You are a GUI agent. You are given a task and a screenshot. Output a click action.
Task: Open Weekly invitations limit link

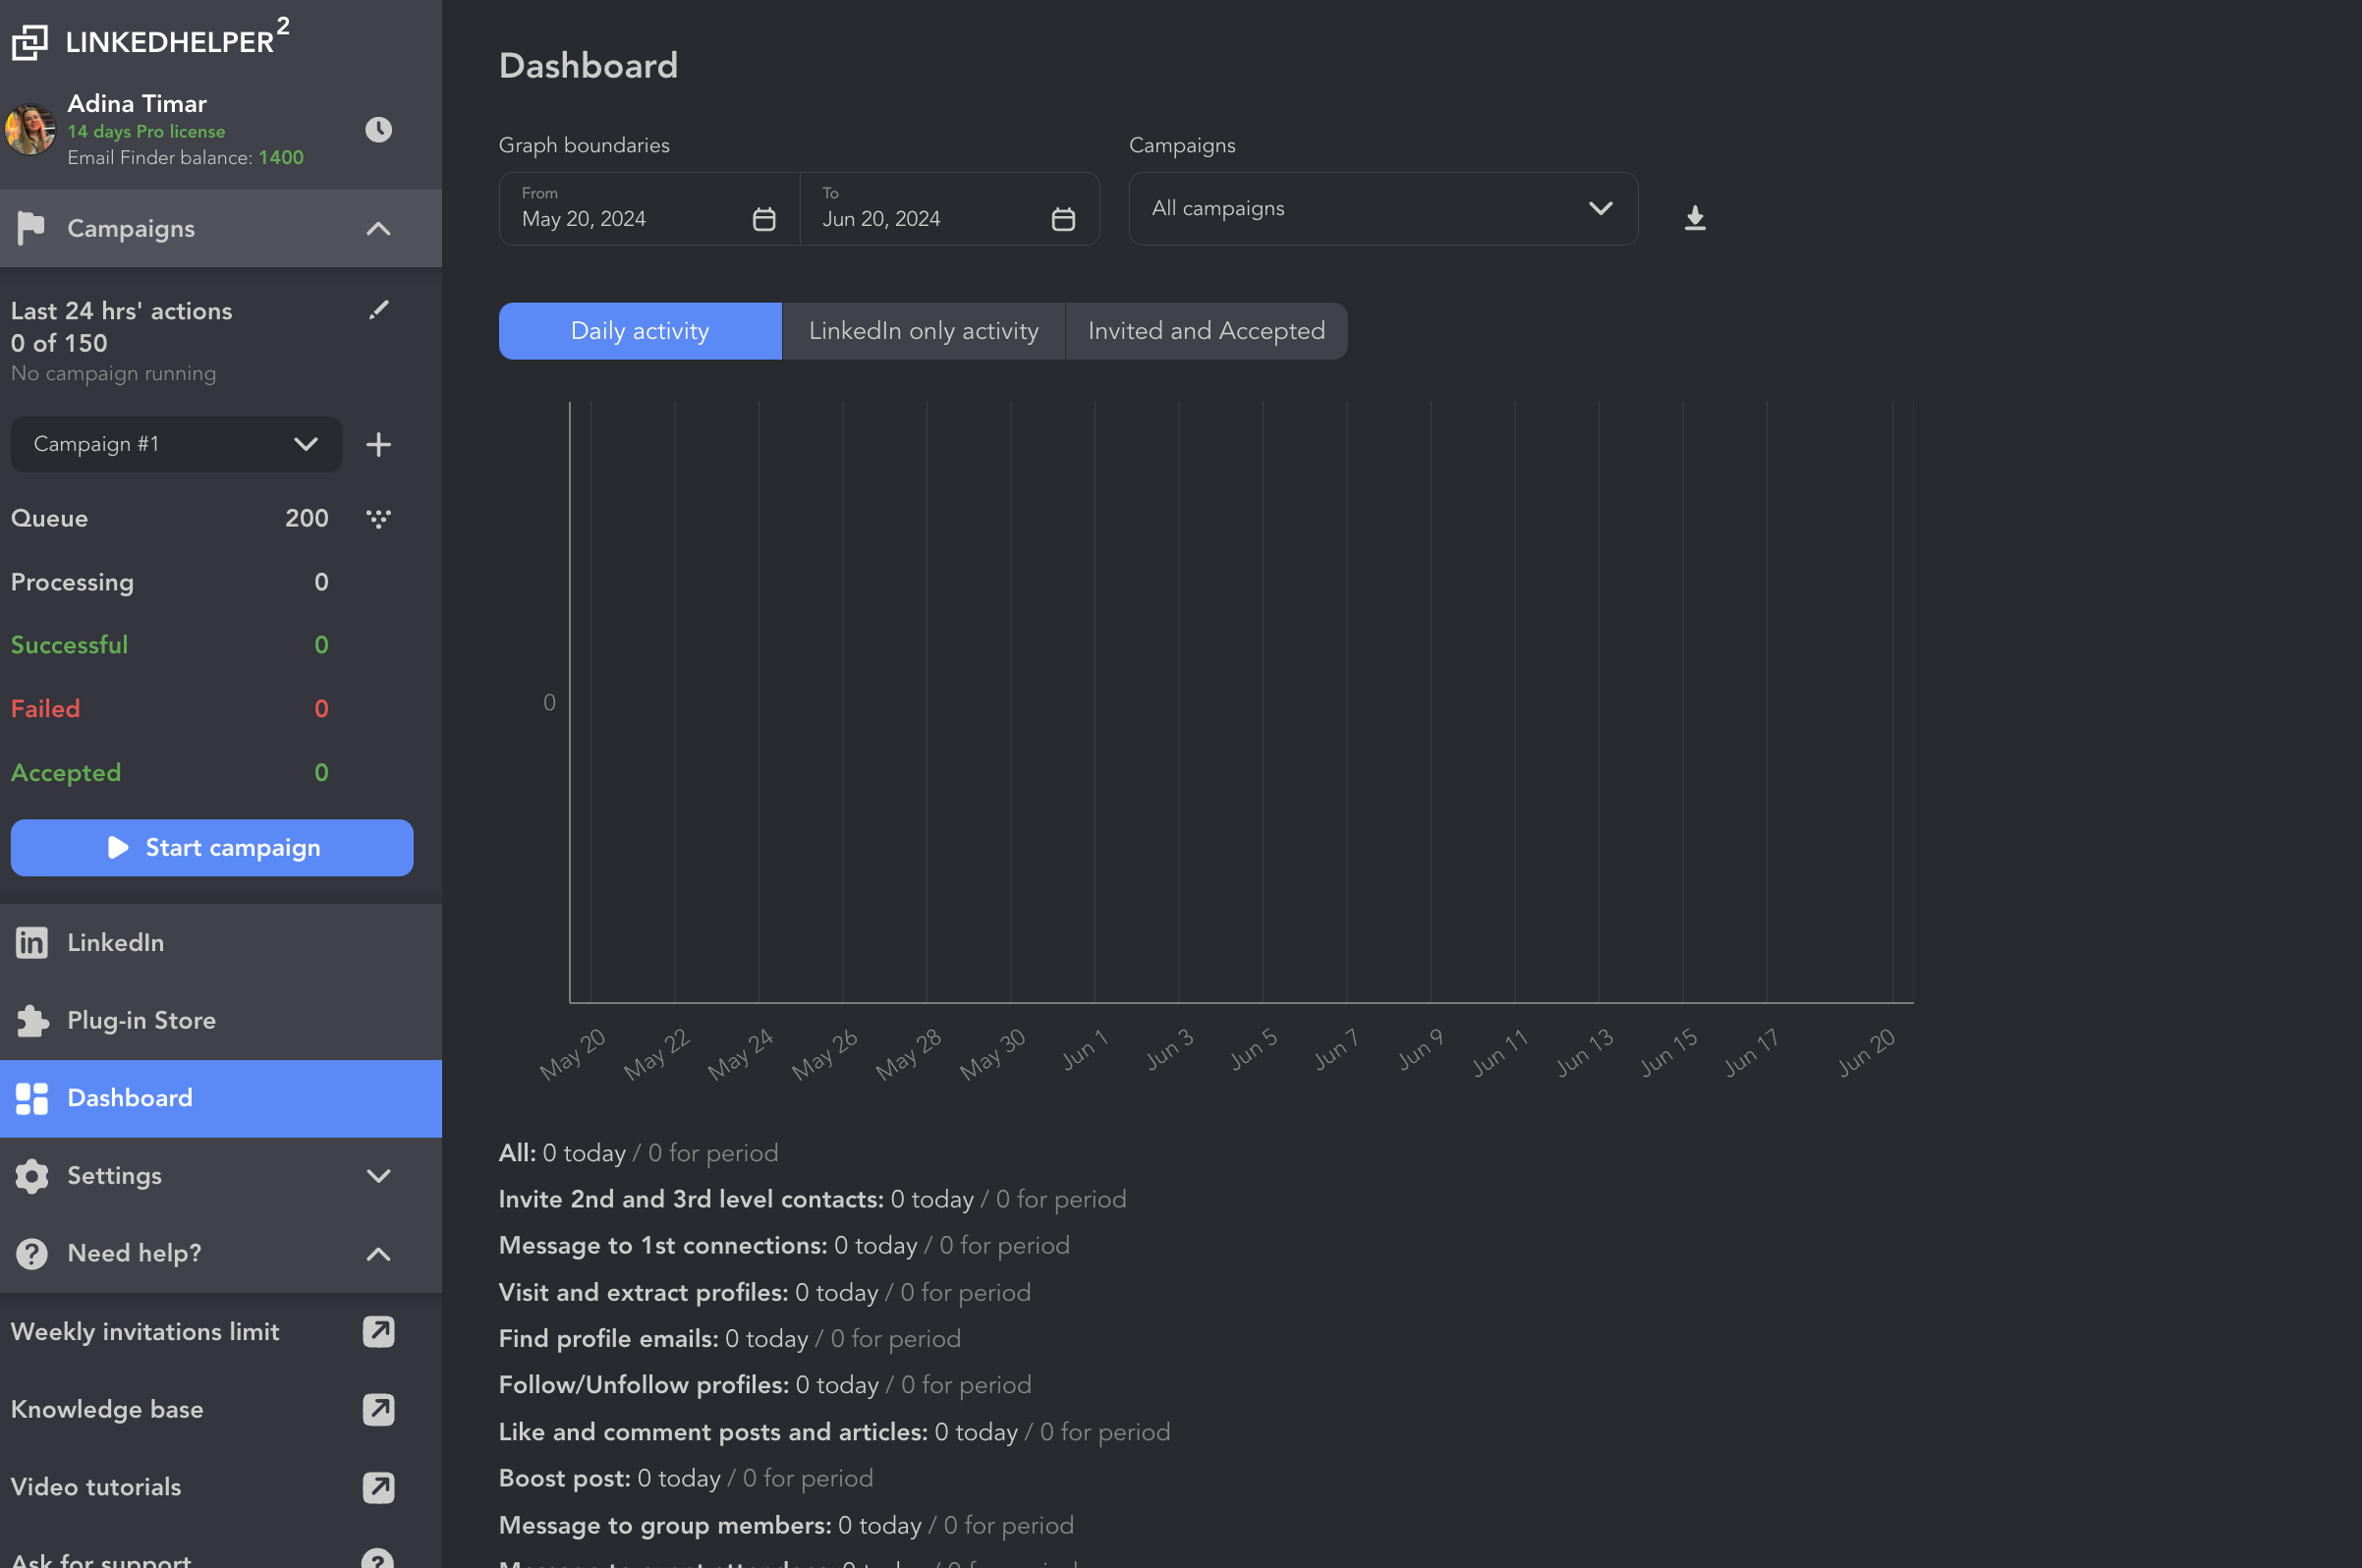pos(145,1332)
